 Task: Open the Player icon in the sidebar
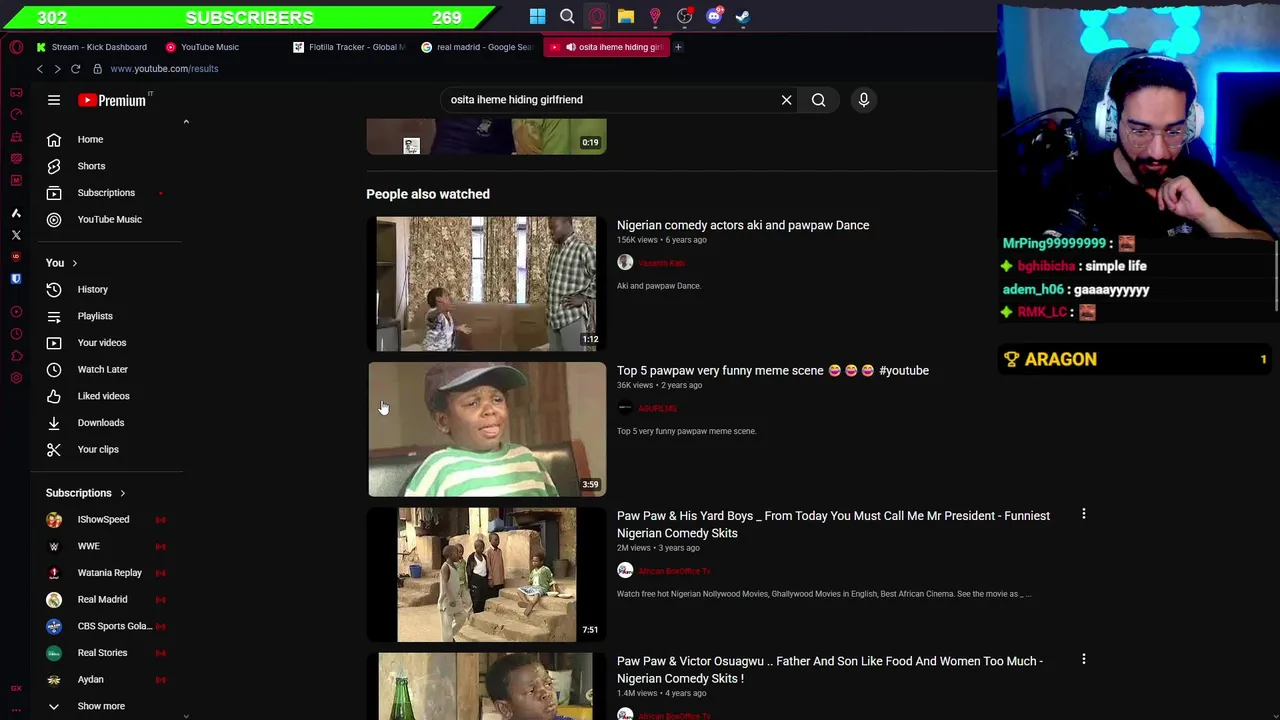[x=16, y=312]
